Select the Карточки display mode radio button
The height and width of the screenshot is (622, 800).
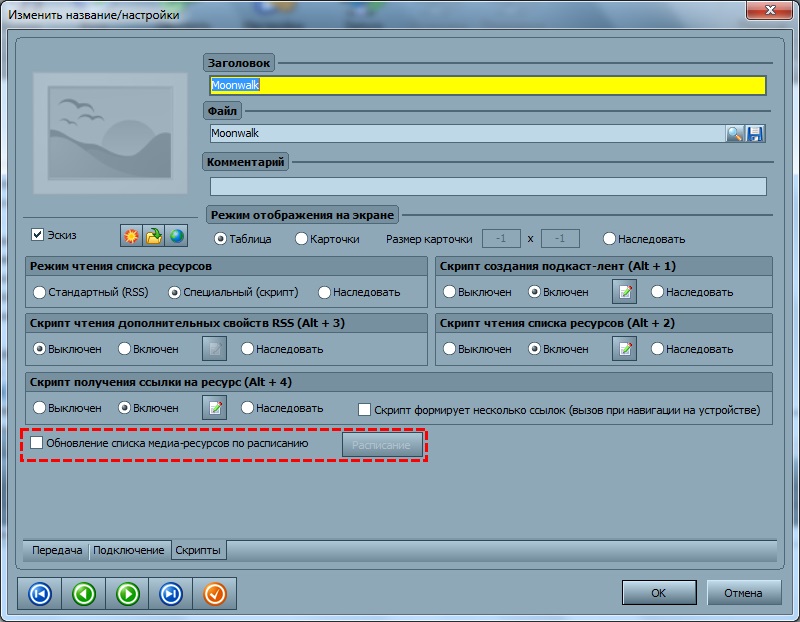coord(302,239)
